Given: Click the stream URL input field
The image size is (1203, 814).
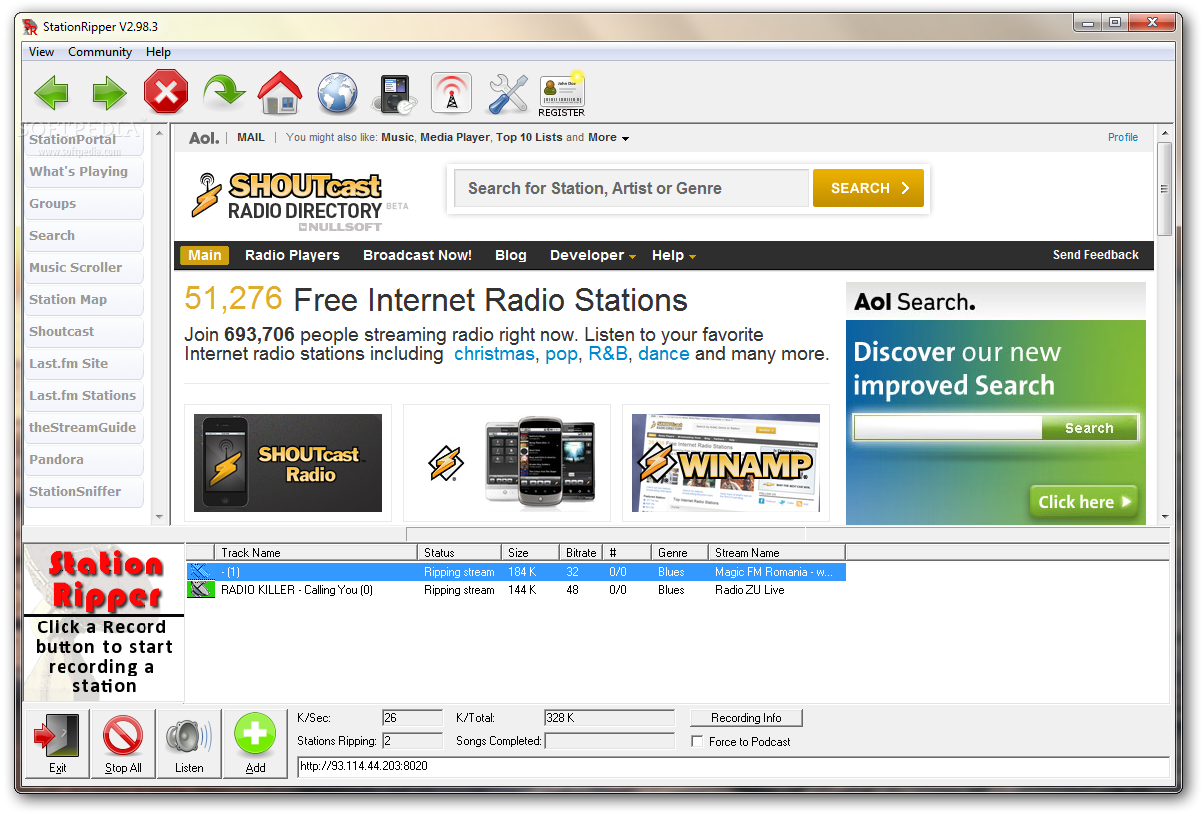Looking at the screenshot, I should [x=733, y=767].
